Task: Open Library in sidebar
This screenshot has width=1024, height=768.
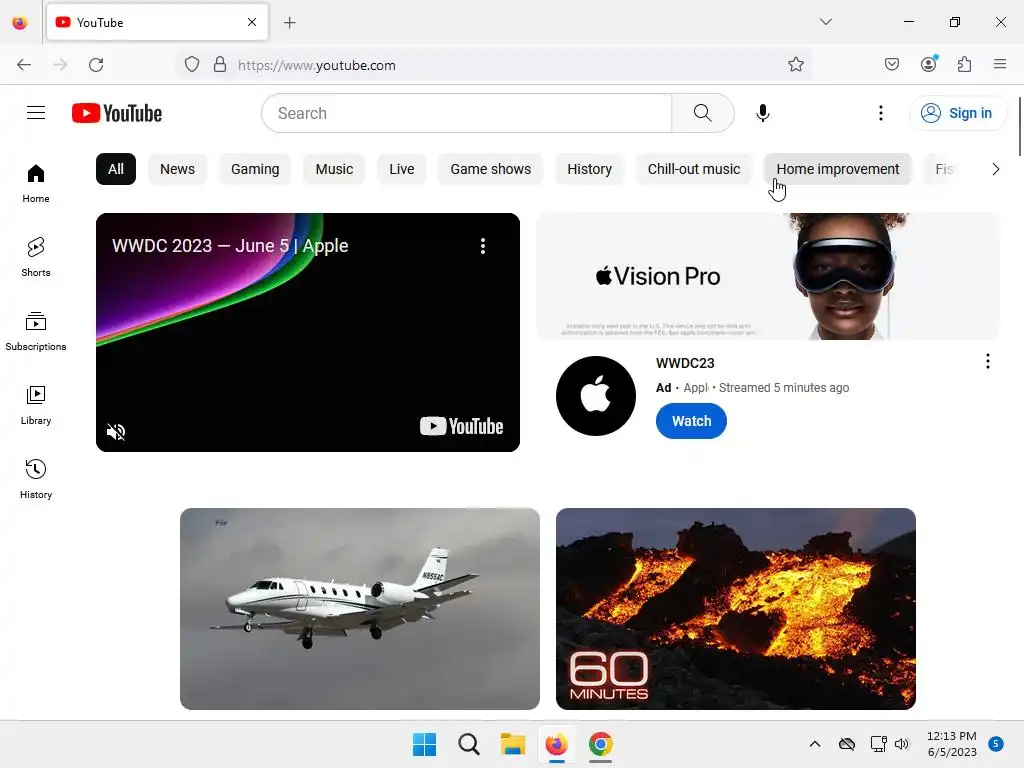Action: (36, 406)
